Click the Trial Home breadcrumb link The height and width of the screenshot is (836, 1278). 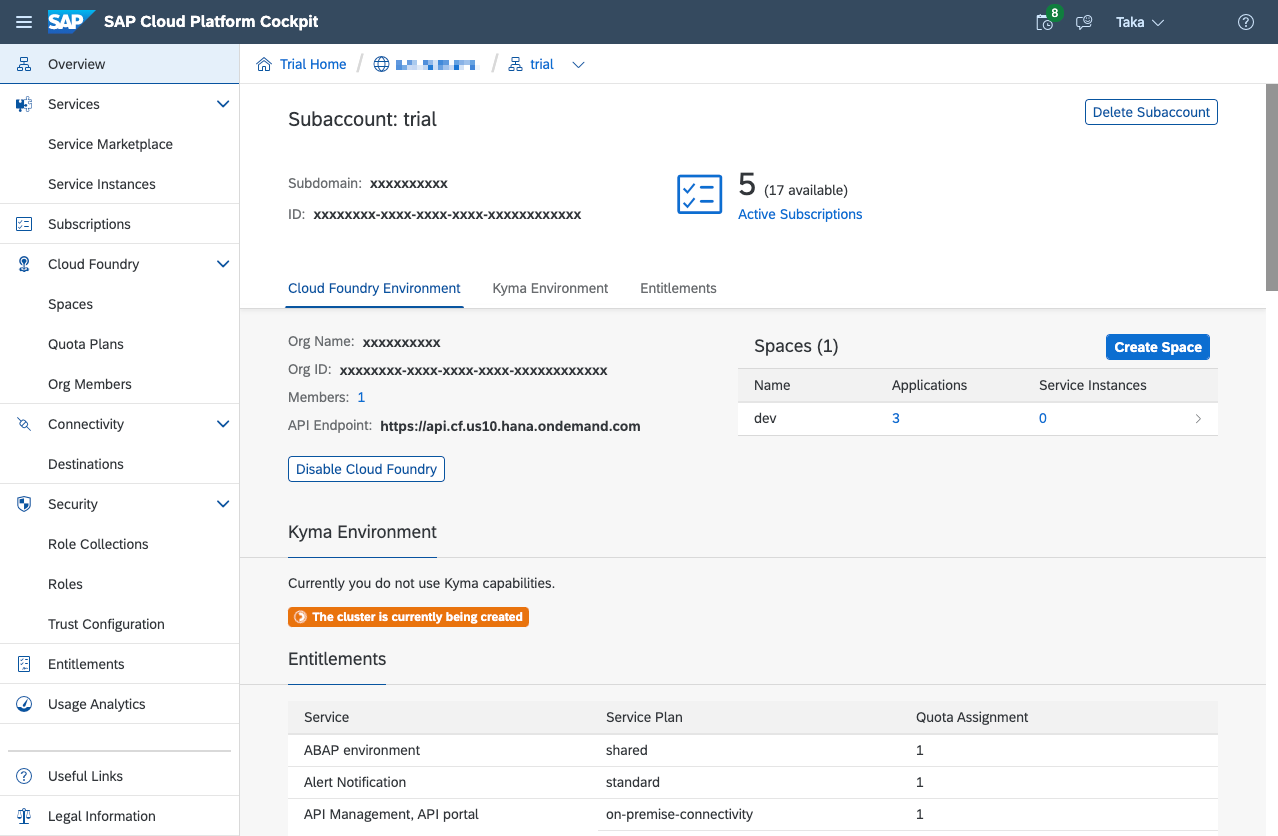pos(313,64)
